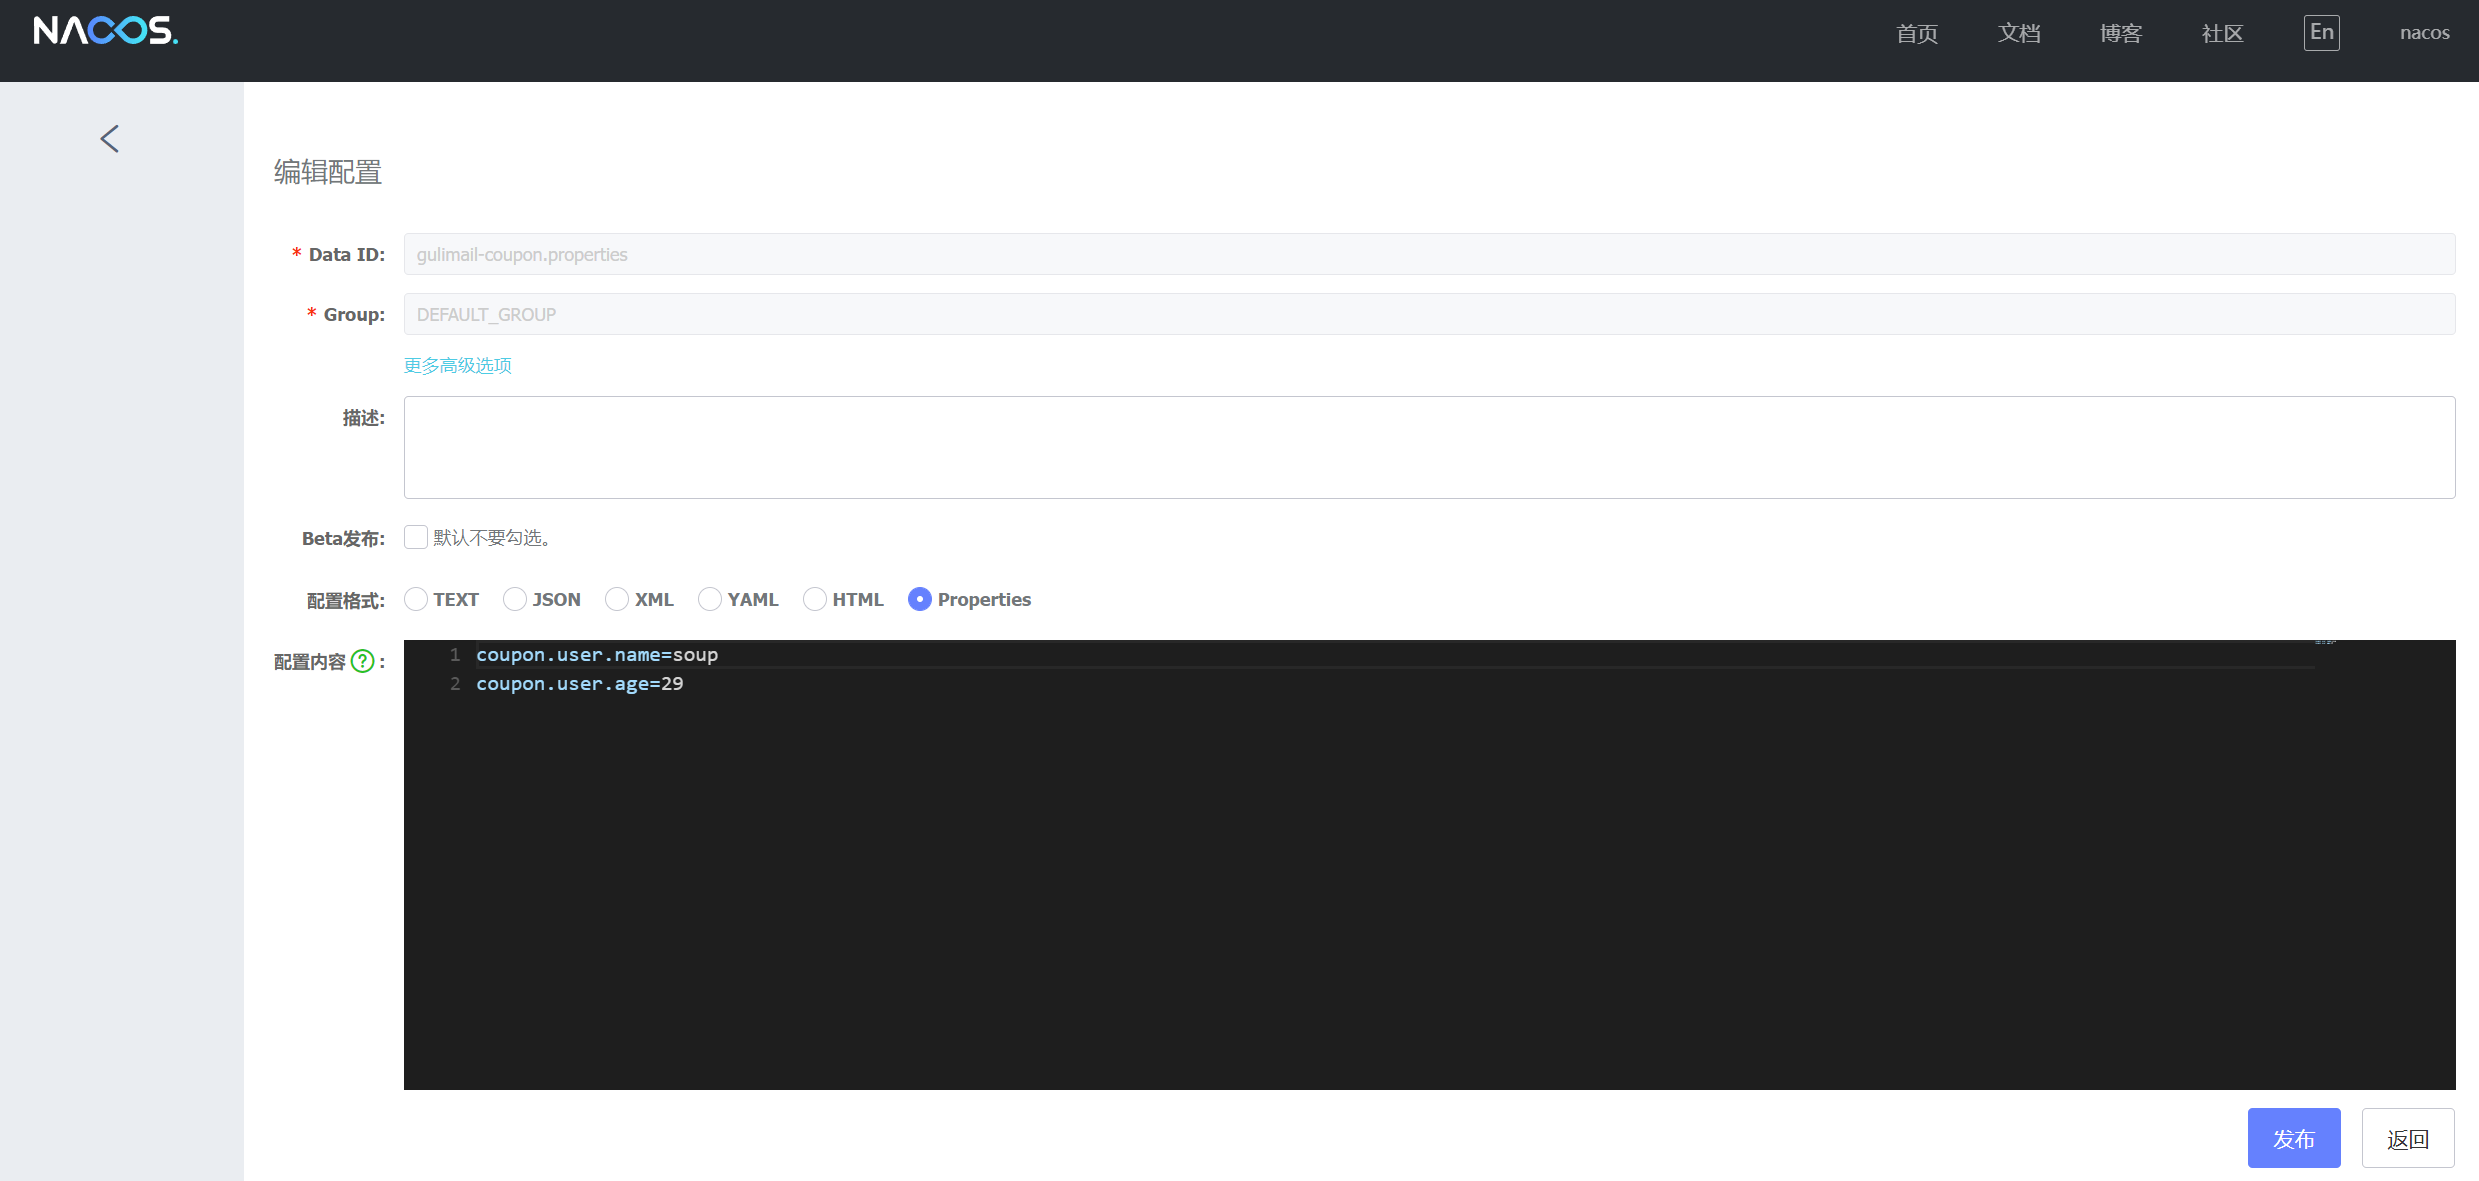This screenshot has width=2479, height=1181.
Task: Select the XML format radio button
Action: tap(617, 599)
